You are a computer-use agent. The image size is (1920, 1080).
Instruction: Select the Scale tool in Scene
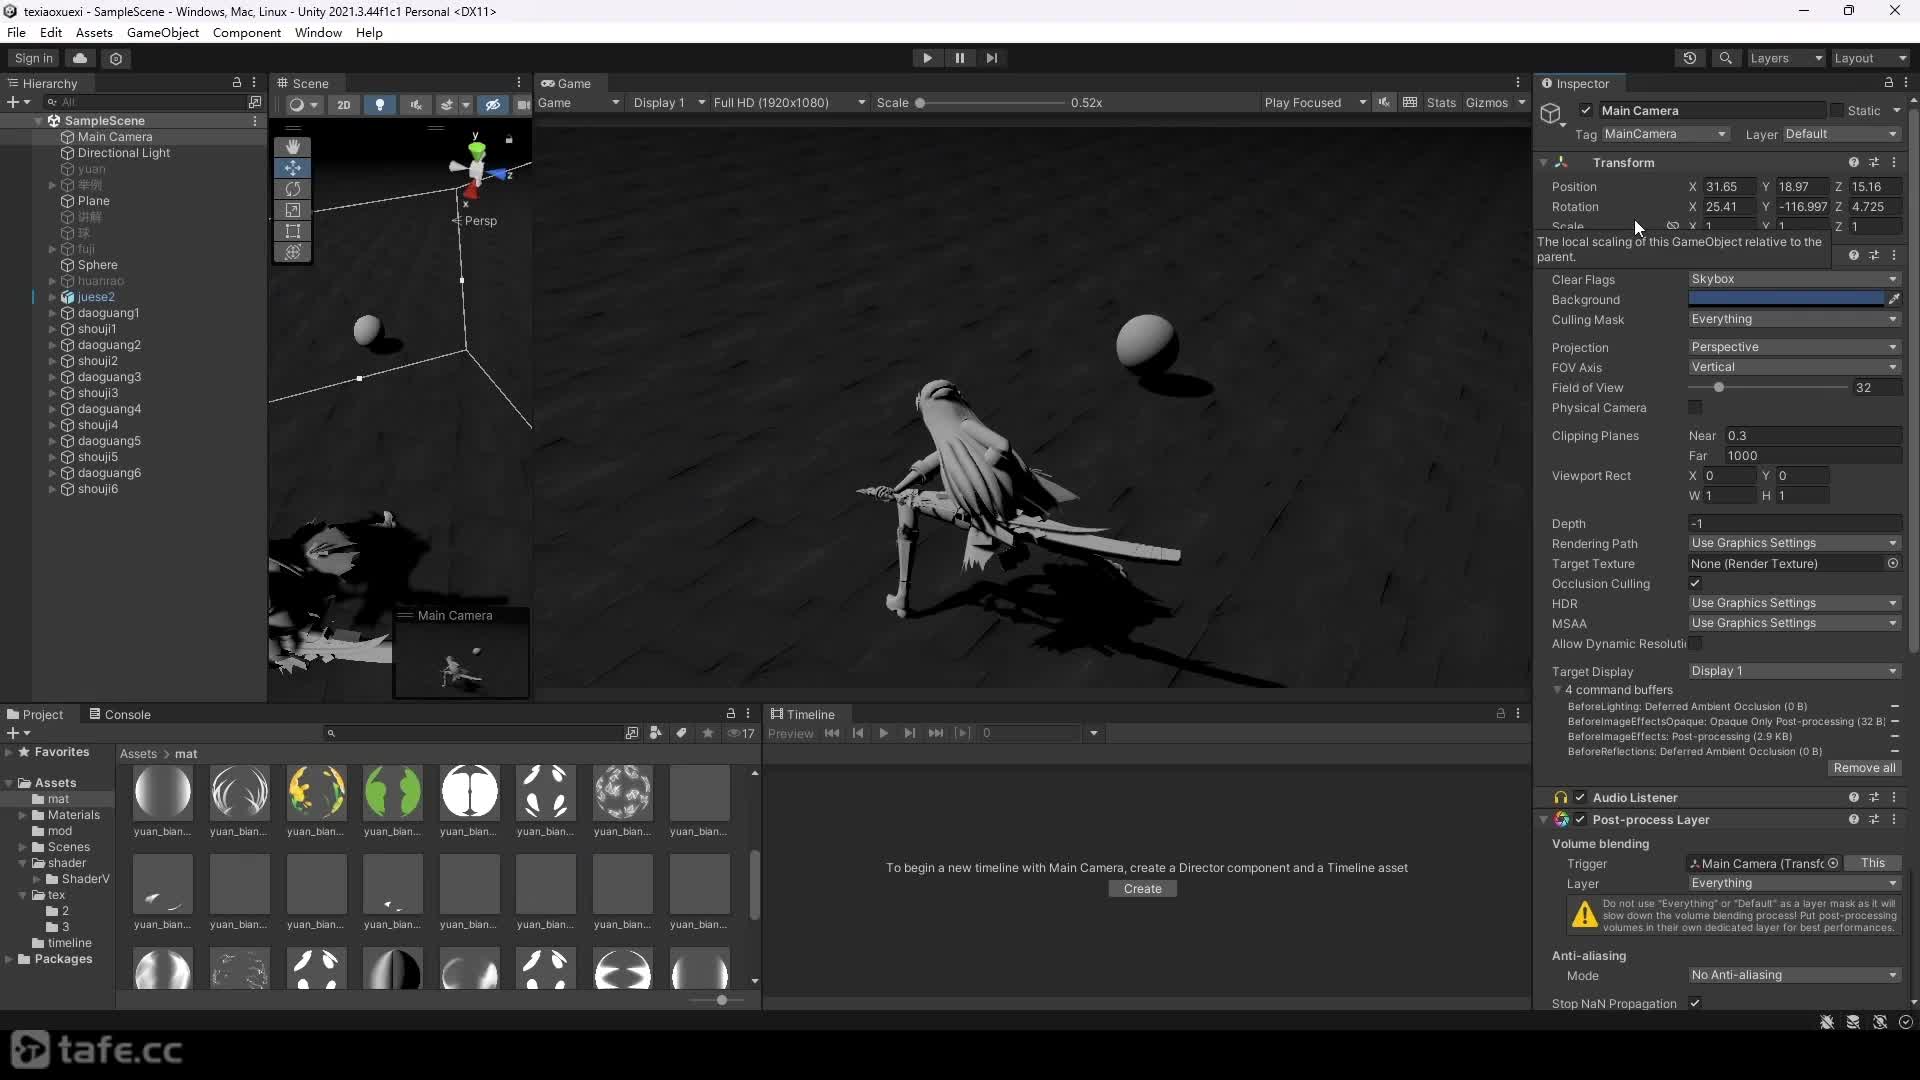[x=293, y=210]
